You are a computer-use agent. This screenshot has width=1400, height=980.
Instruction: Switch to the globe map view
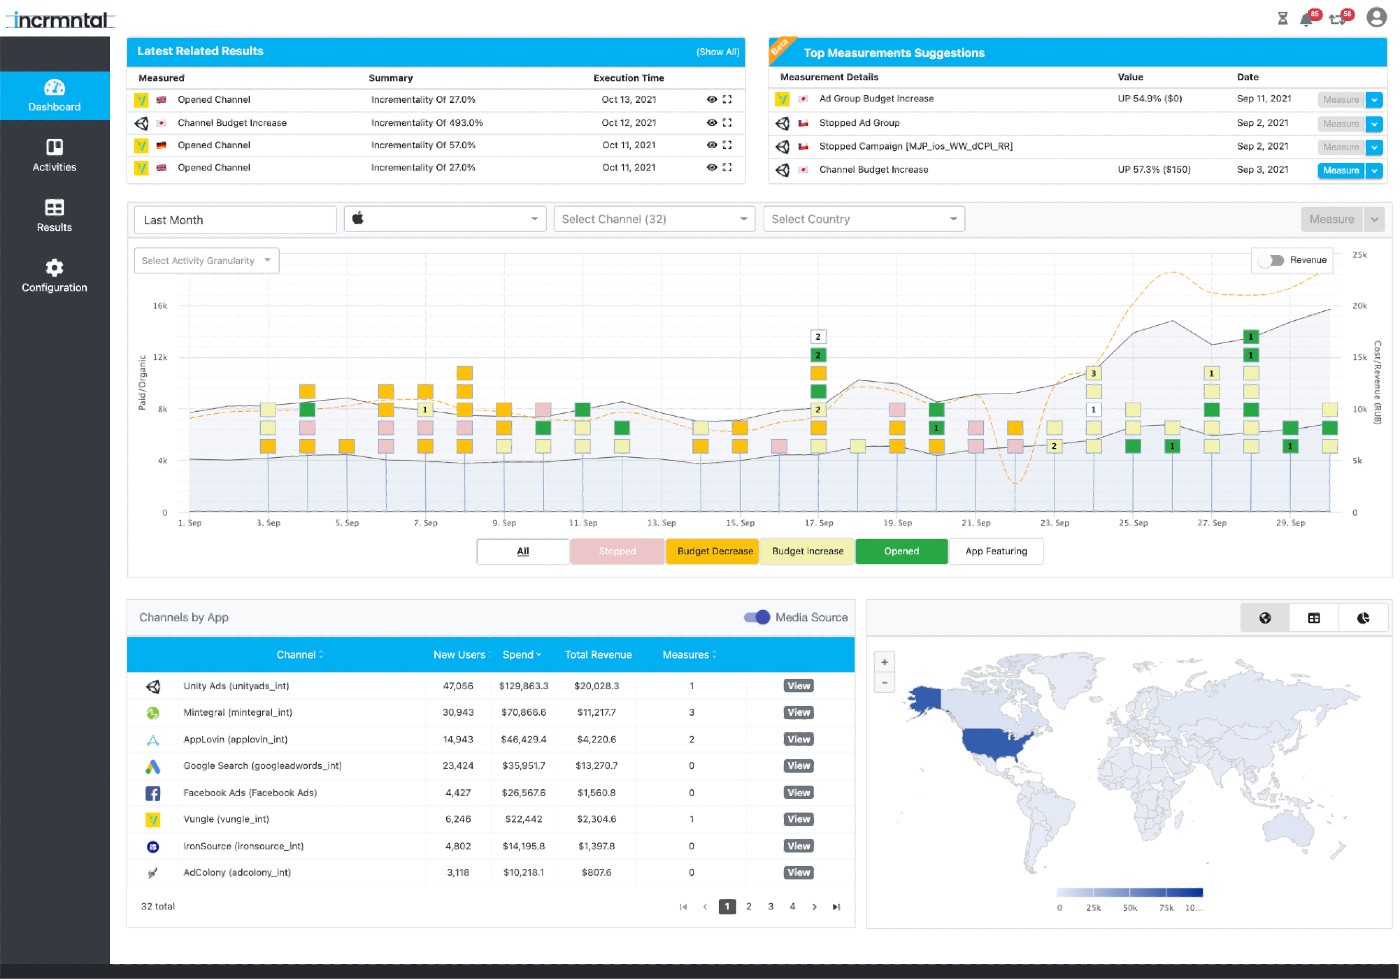(1265, 618)
